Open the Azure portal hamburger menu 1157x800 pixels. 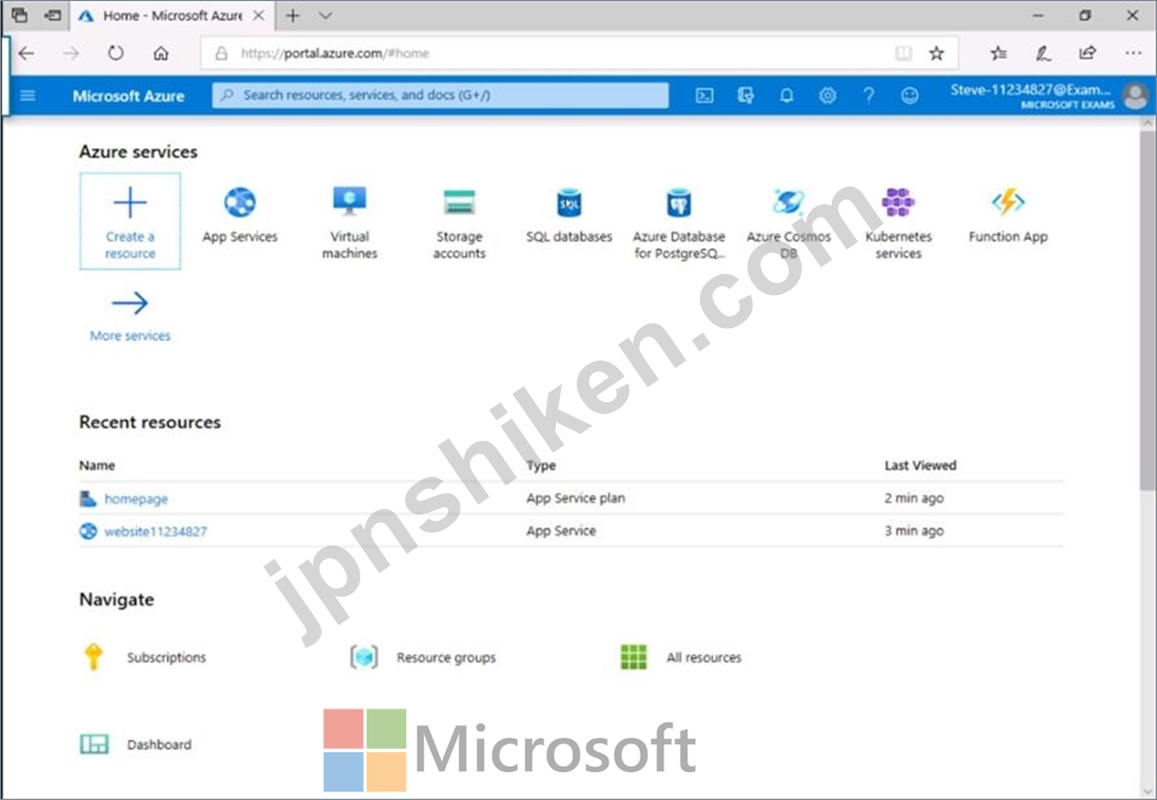28,95
